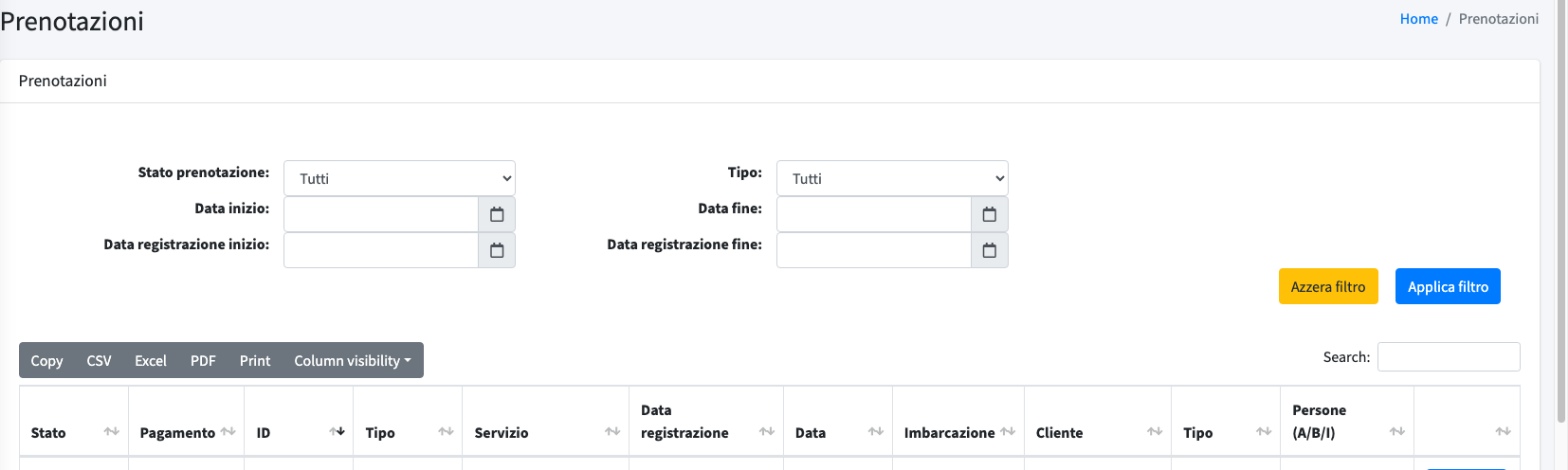Click the Data registrazione fine field
Screen dimensions: 1568x470
[874, 250]
